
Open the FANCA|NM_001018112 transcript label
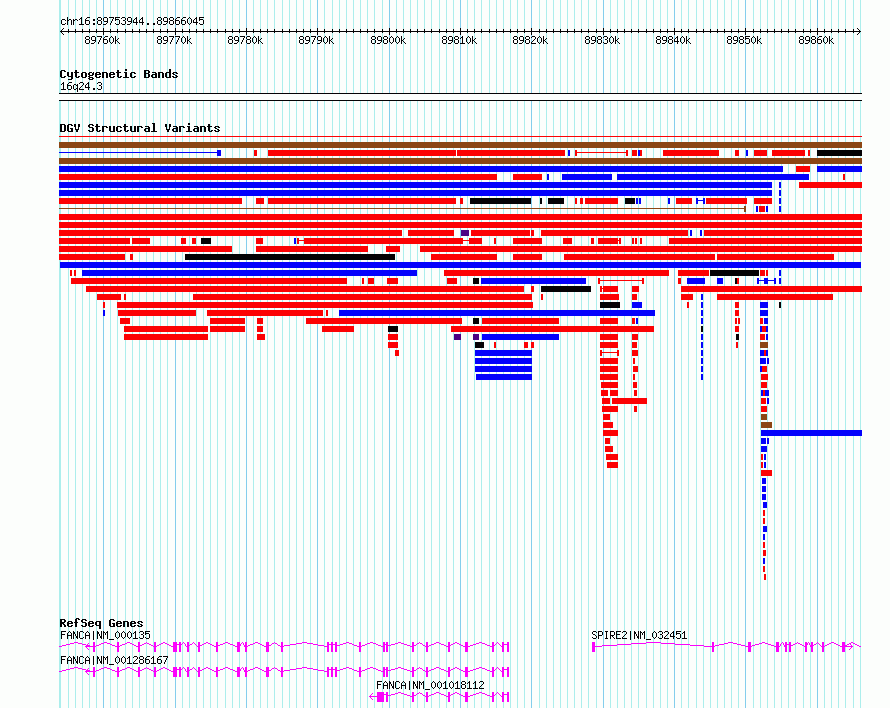[x=430, y=685]
